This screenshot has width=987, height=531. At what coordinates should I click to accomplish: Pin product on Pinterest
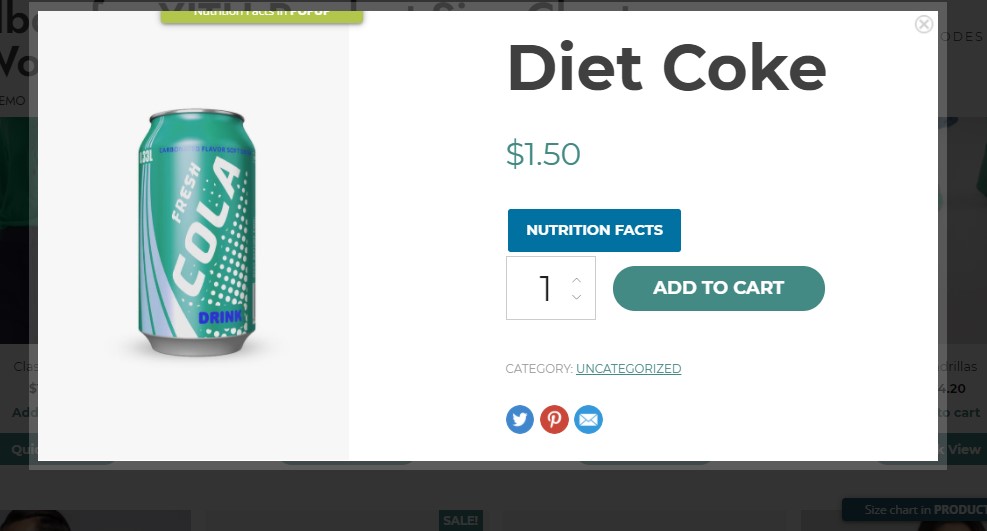tap(554, 420)
